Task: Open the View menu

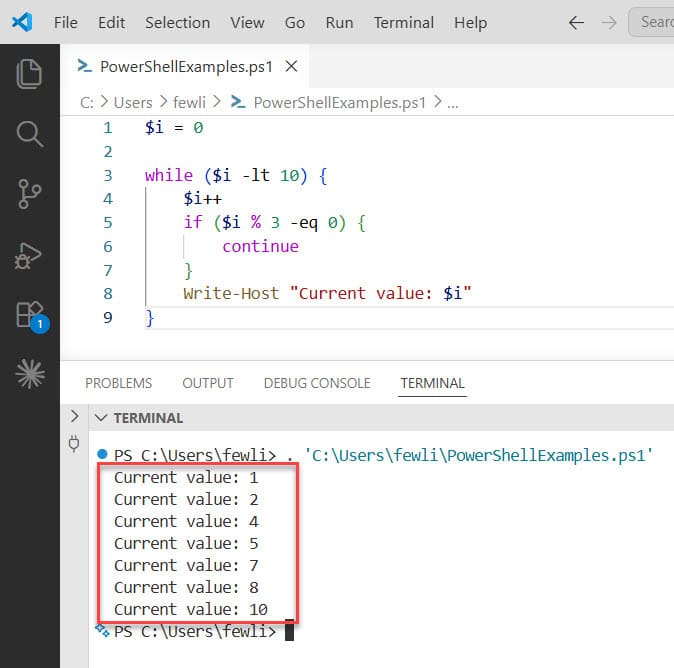Action: pos(247,22)
